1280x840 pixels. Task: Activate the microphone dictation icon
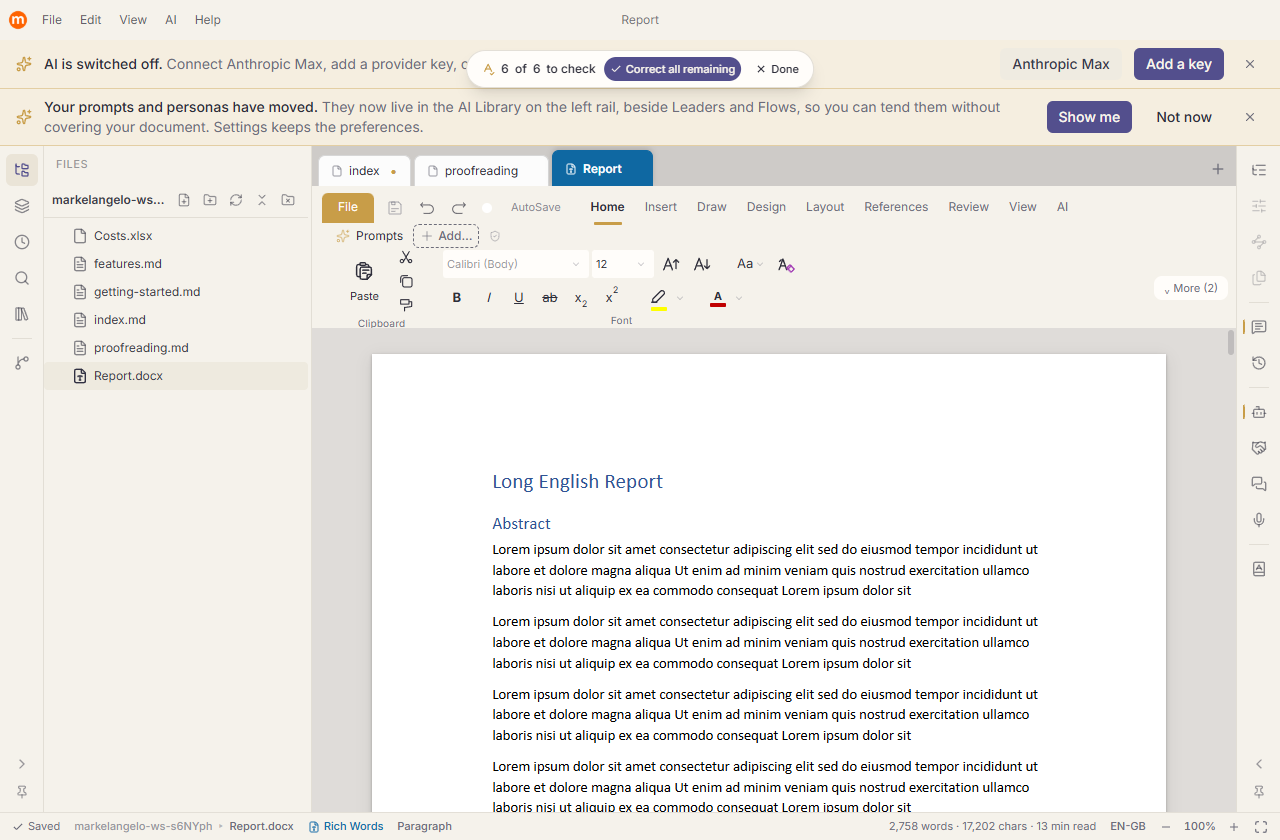(x=1259, y=520)
